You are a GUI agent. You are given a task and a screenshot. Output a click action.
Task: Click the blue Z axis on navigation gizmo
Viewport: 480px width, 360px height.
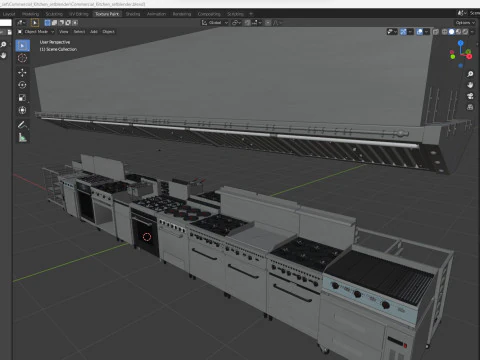[x=461, y=43]
